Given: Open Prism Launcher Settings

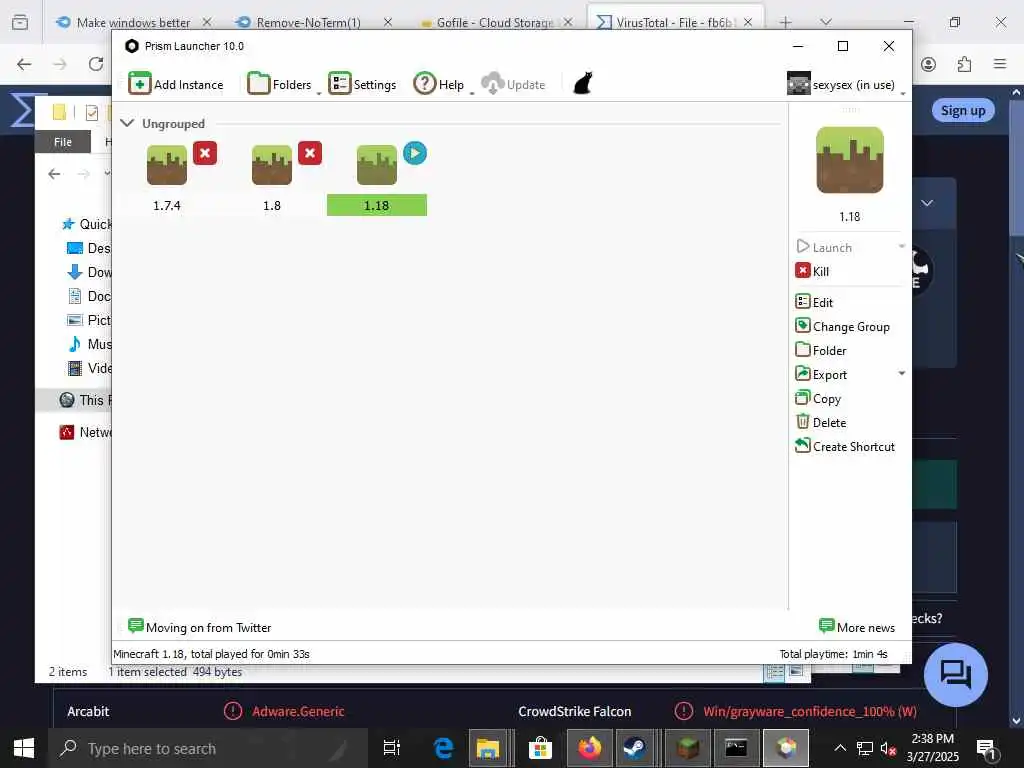Looking at the screenshot, I should tap(362, 84).
